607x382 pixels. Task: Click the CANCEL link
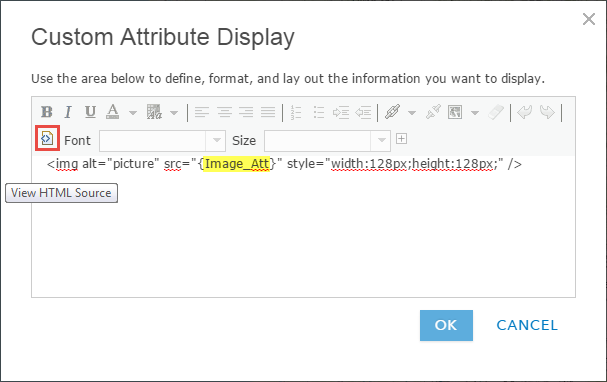(527, 325)
